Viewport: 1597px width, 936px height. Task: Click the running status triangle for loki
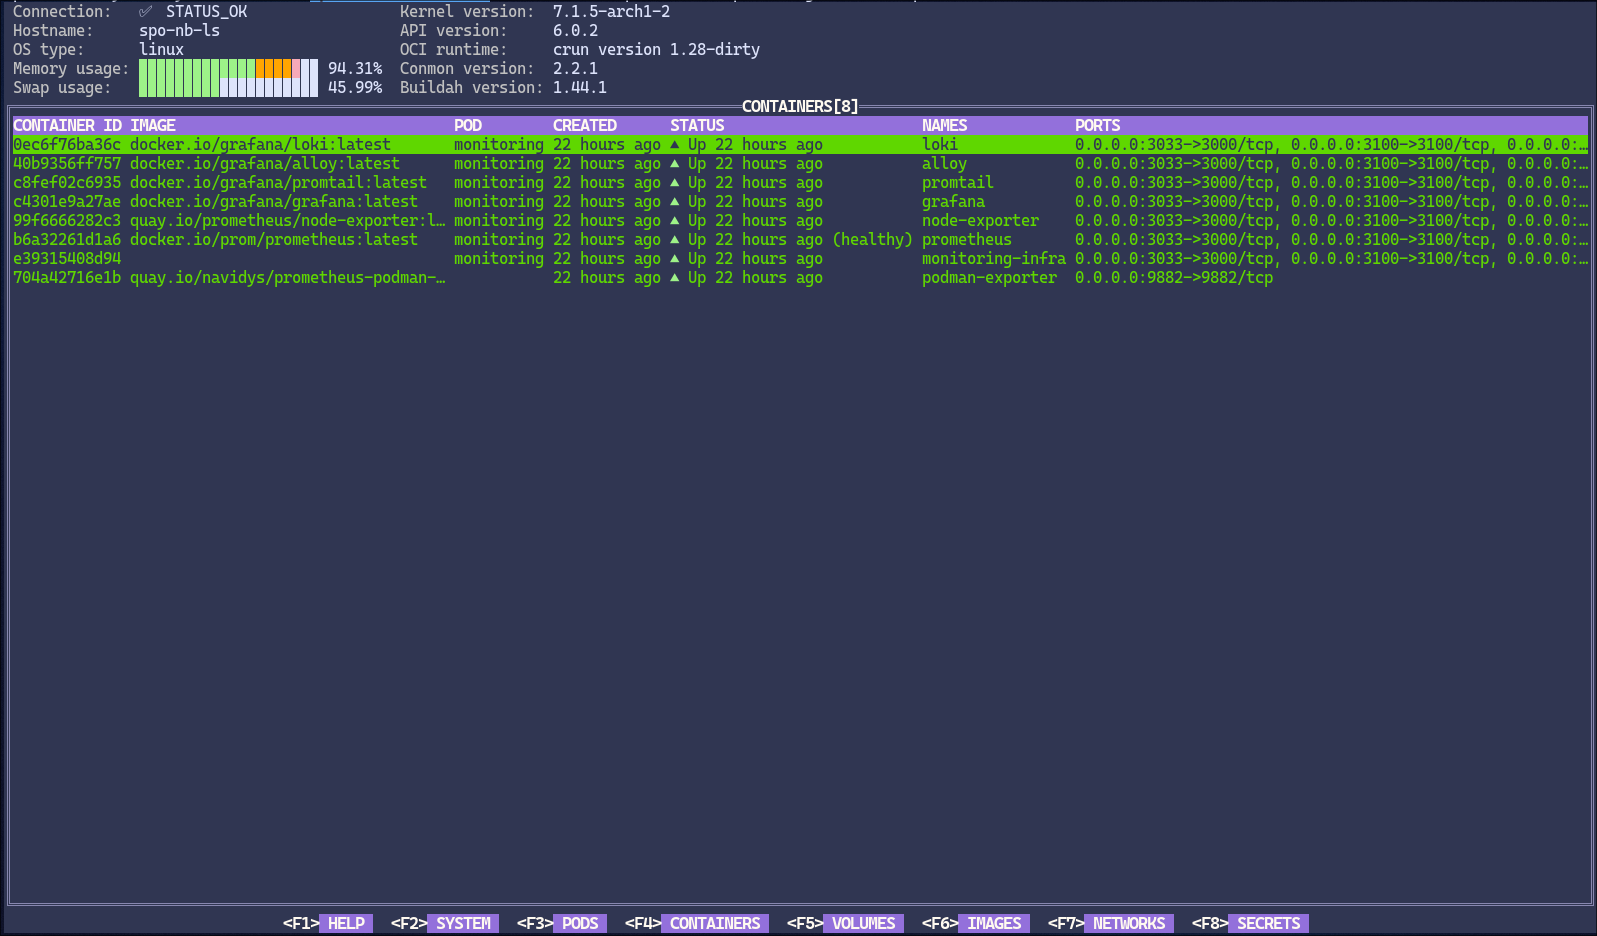(674, 144)
